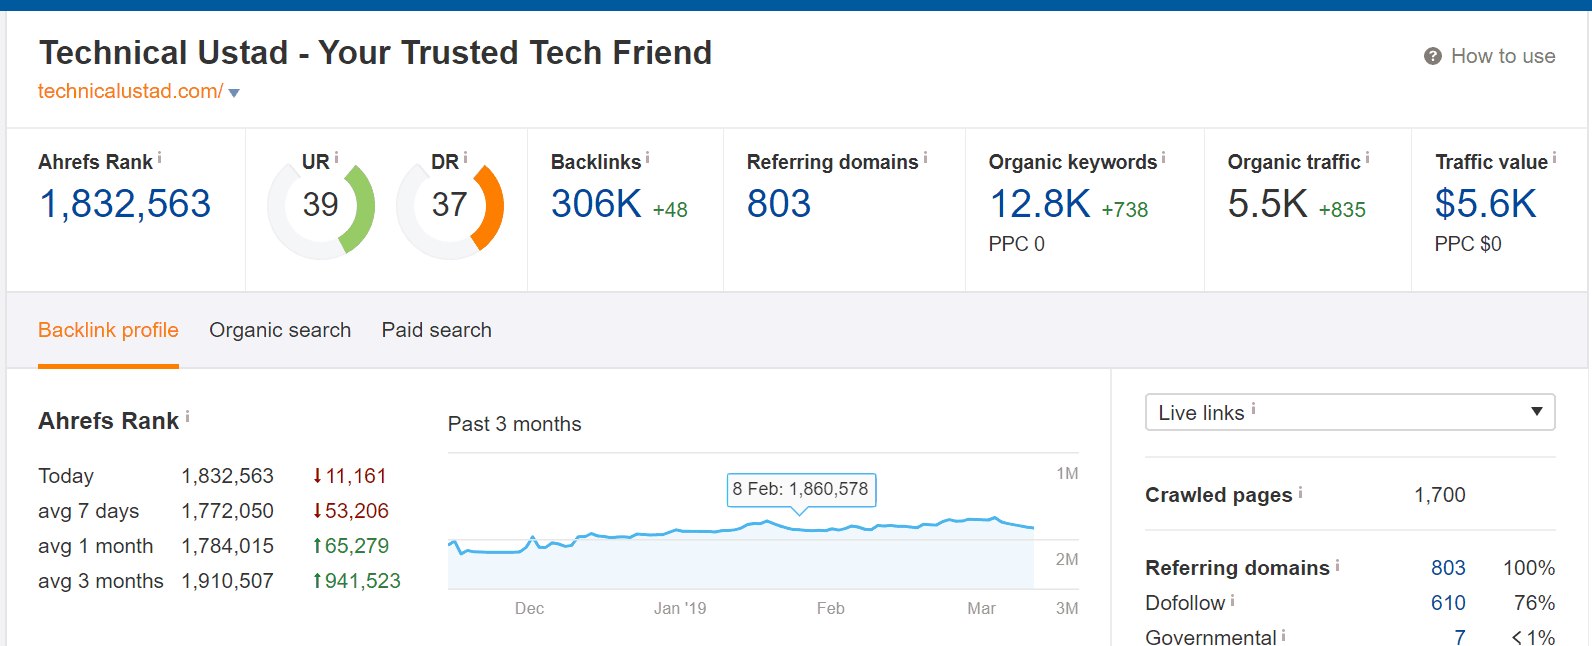Click the Governmental count 7

coord(1460,637)
